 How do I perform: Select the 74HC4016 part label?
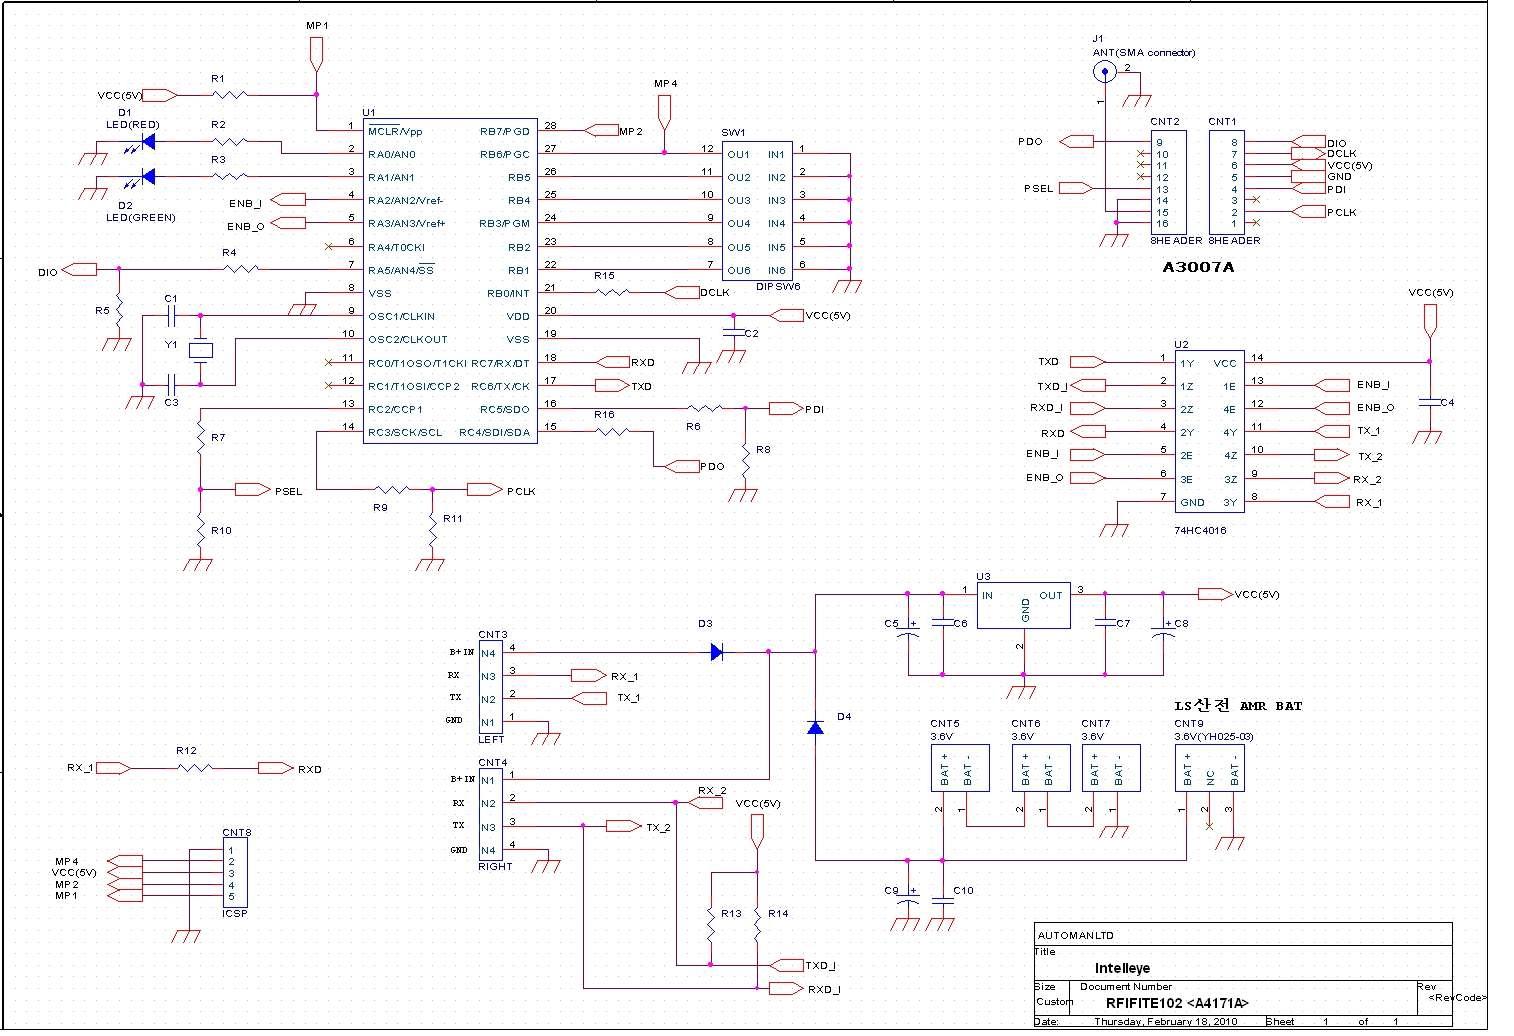[1200, 530]
